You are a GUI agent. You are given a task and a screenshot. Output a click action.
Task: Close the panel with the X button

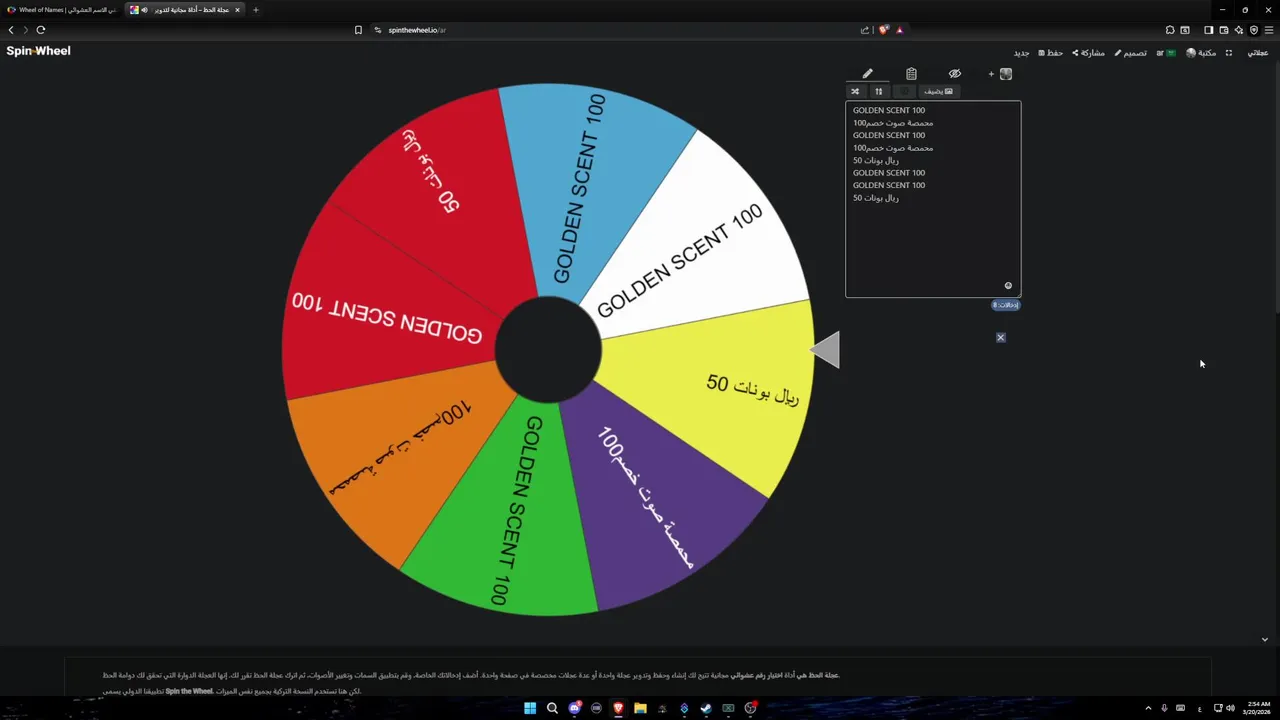click(x=1000, y=338)
